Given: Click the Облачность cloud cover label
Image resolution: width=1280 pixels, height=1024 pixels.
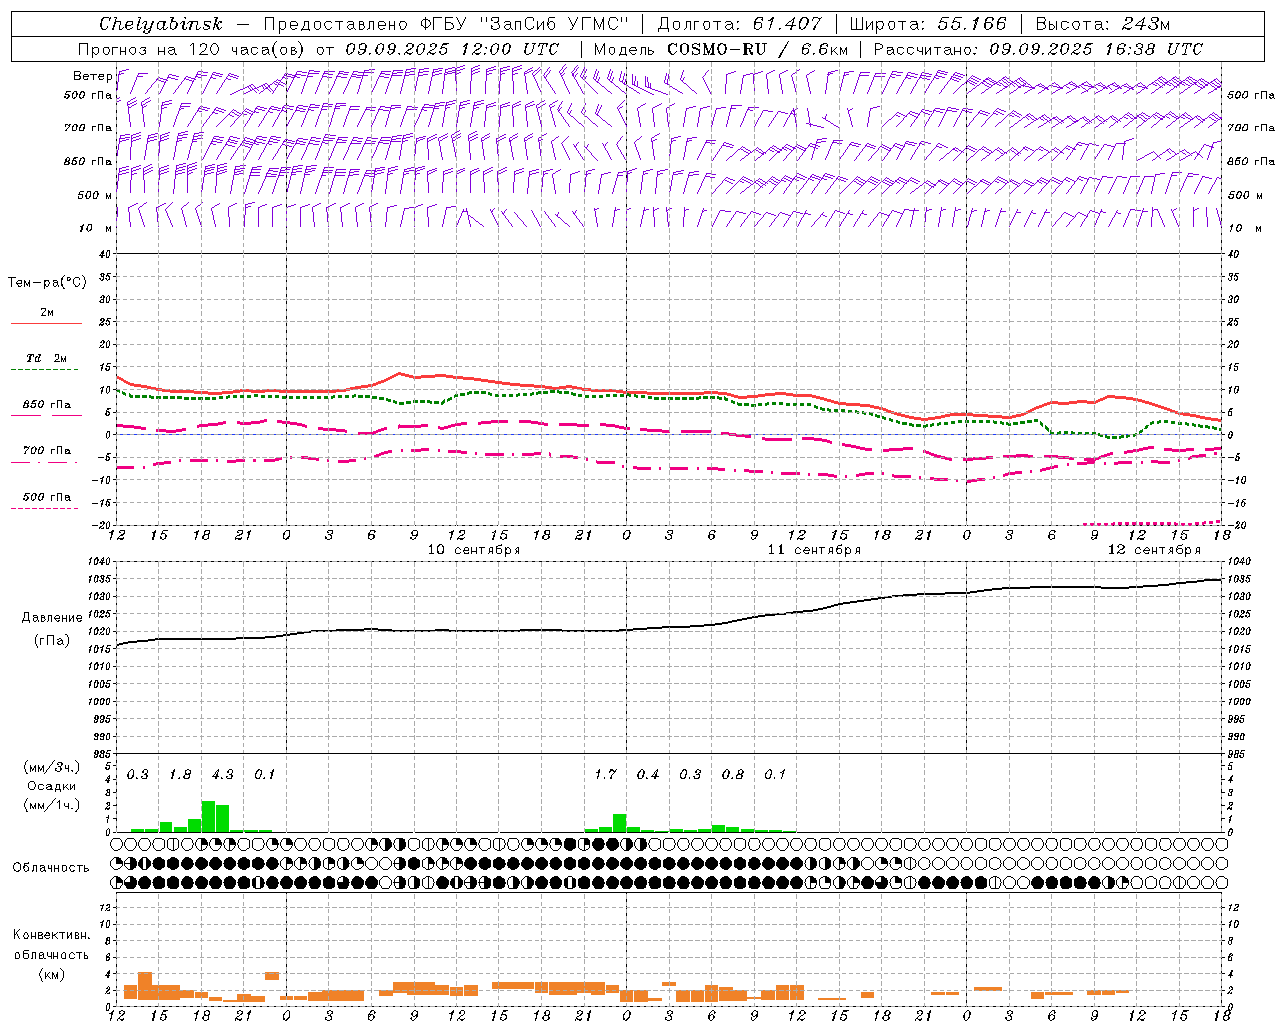Looking at the screenshot, I should 51,868.
